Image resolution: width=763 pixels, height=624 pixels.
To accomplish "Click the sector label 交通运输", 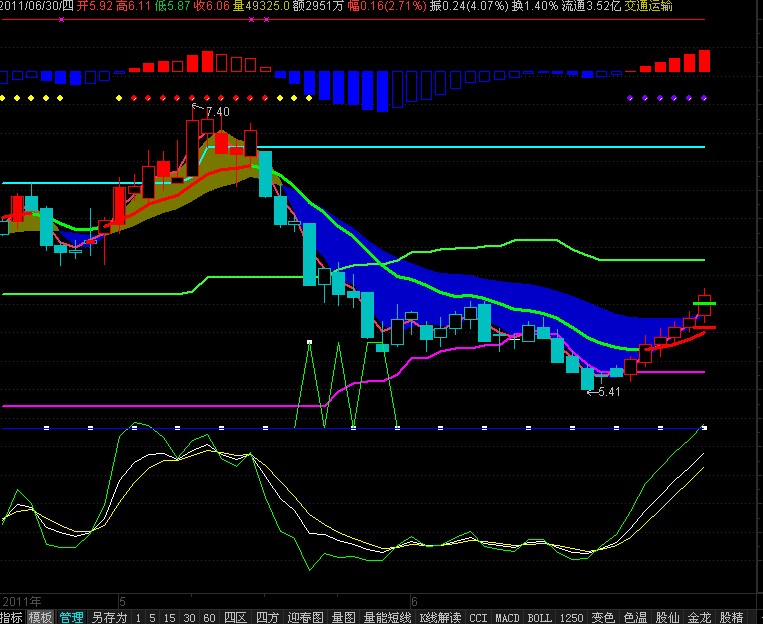I will pyautogui.click(x=648, y=6).
